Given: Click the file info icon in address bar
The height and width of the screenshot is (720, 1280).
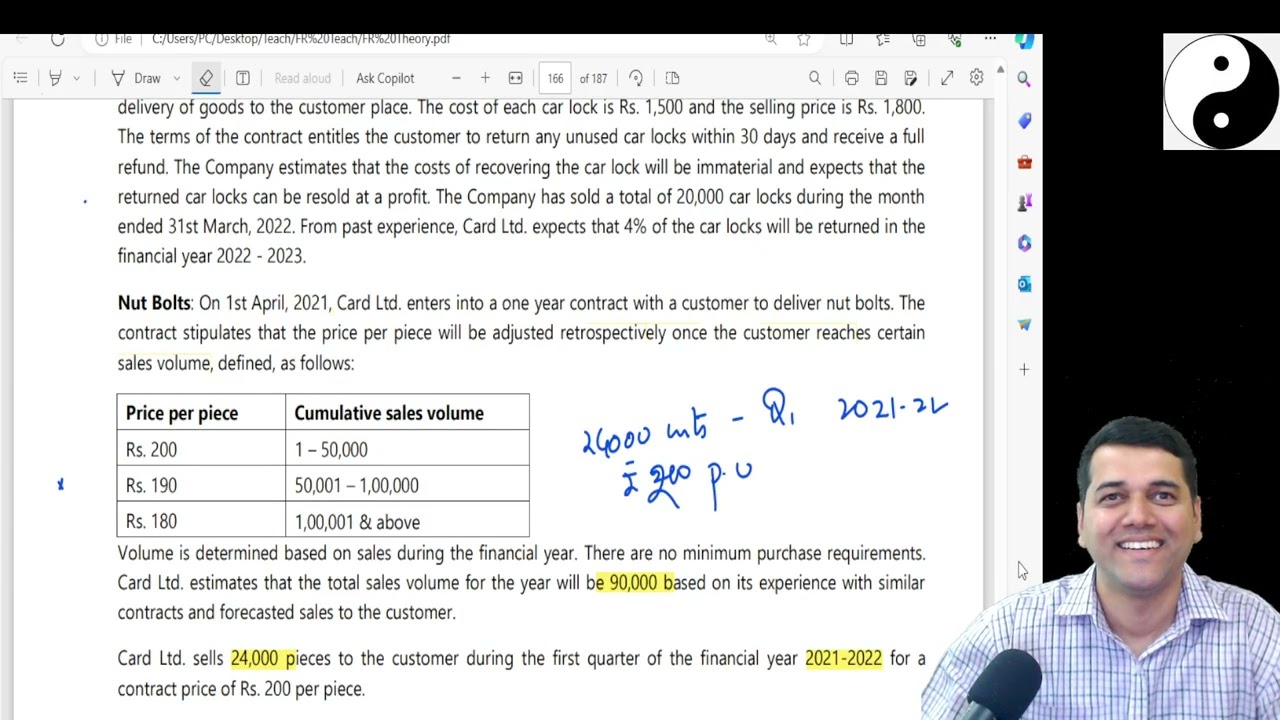Looking at the screenshot, I should 101,39.
